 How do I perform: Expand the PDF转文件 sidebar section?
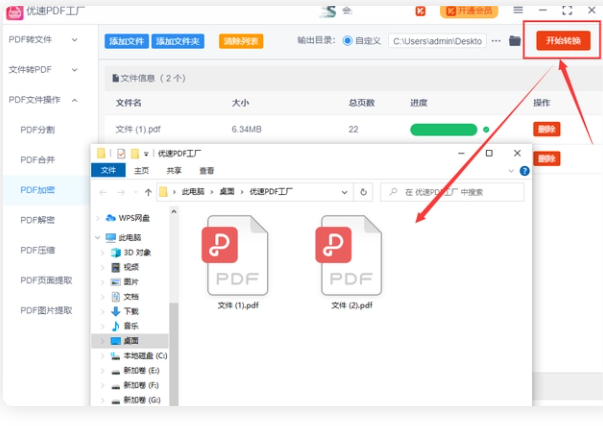click(75, 40)
